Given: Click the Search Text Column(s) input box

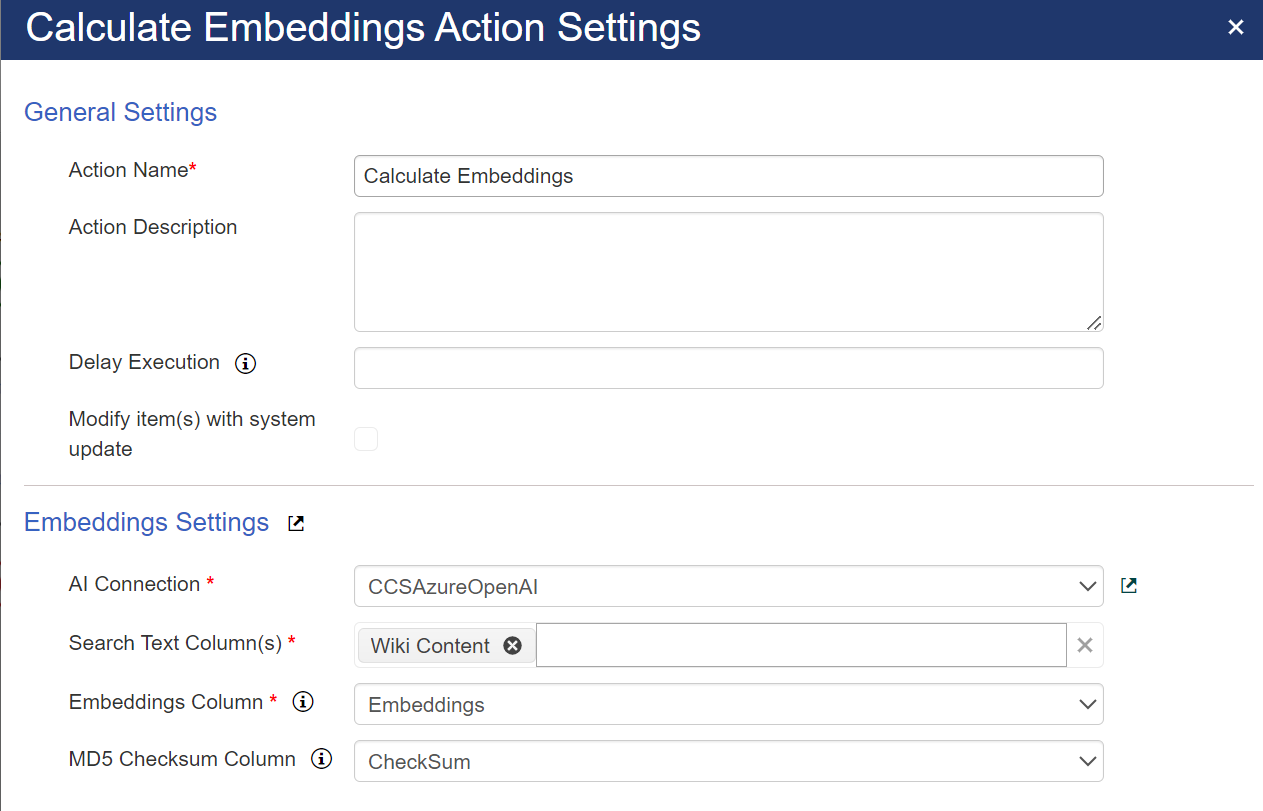Looking at the screenshot, I should [800, 646].
